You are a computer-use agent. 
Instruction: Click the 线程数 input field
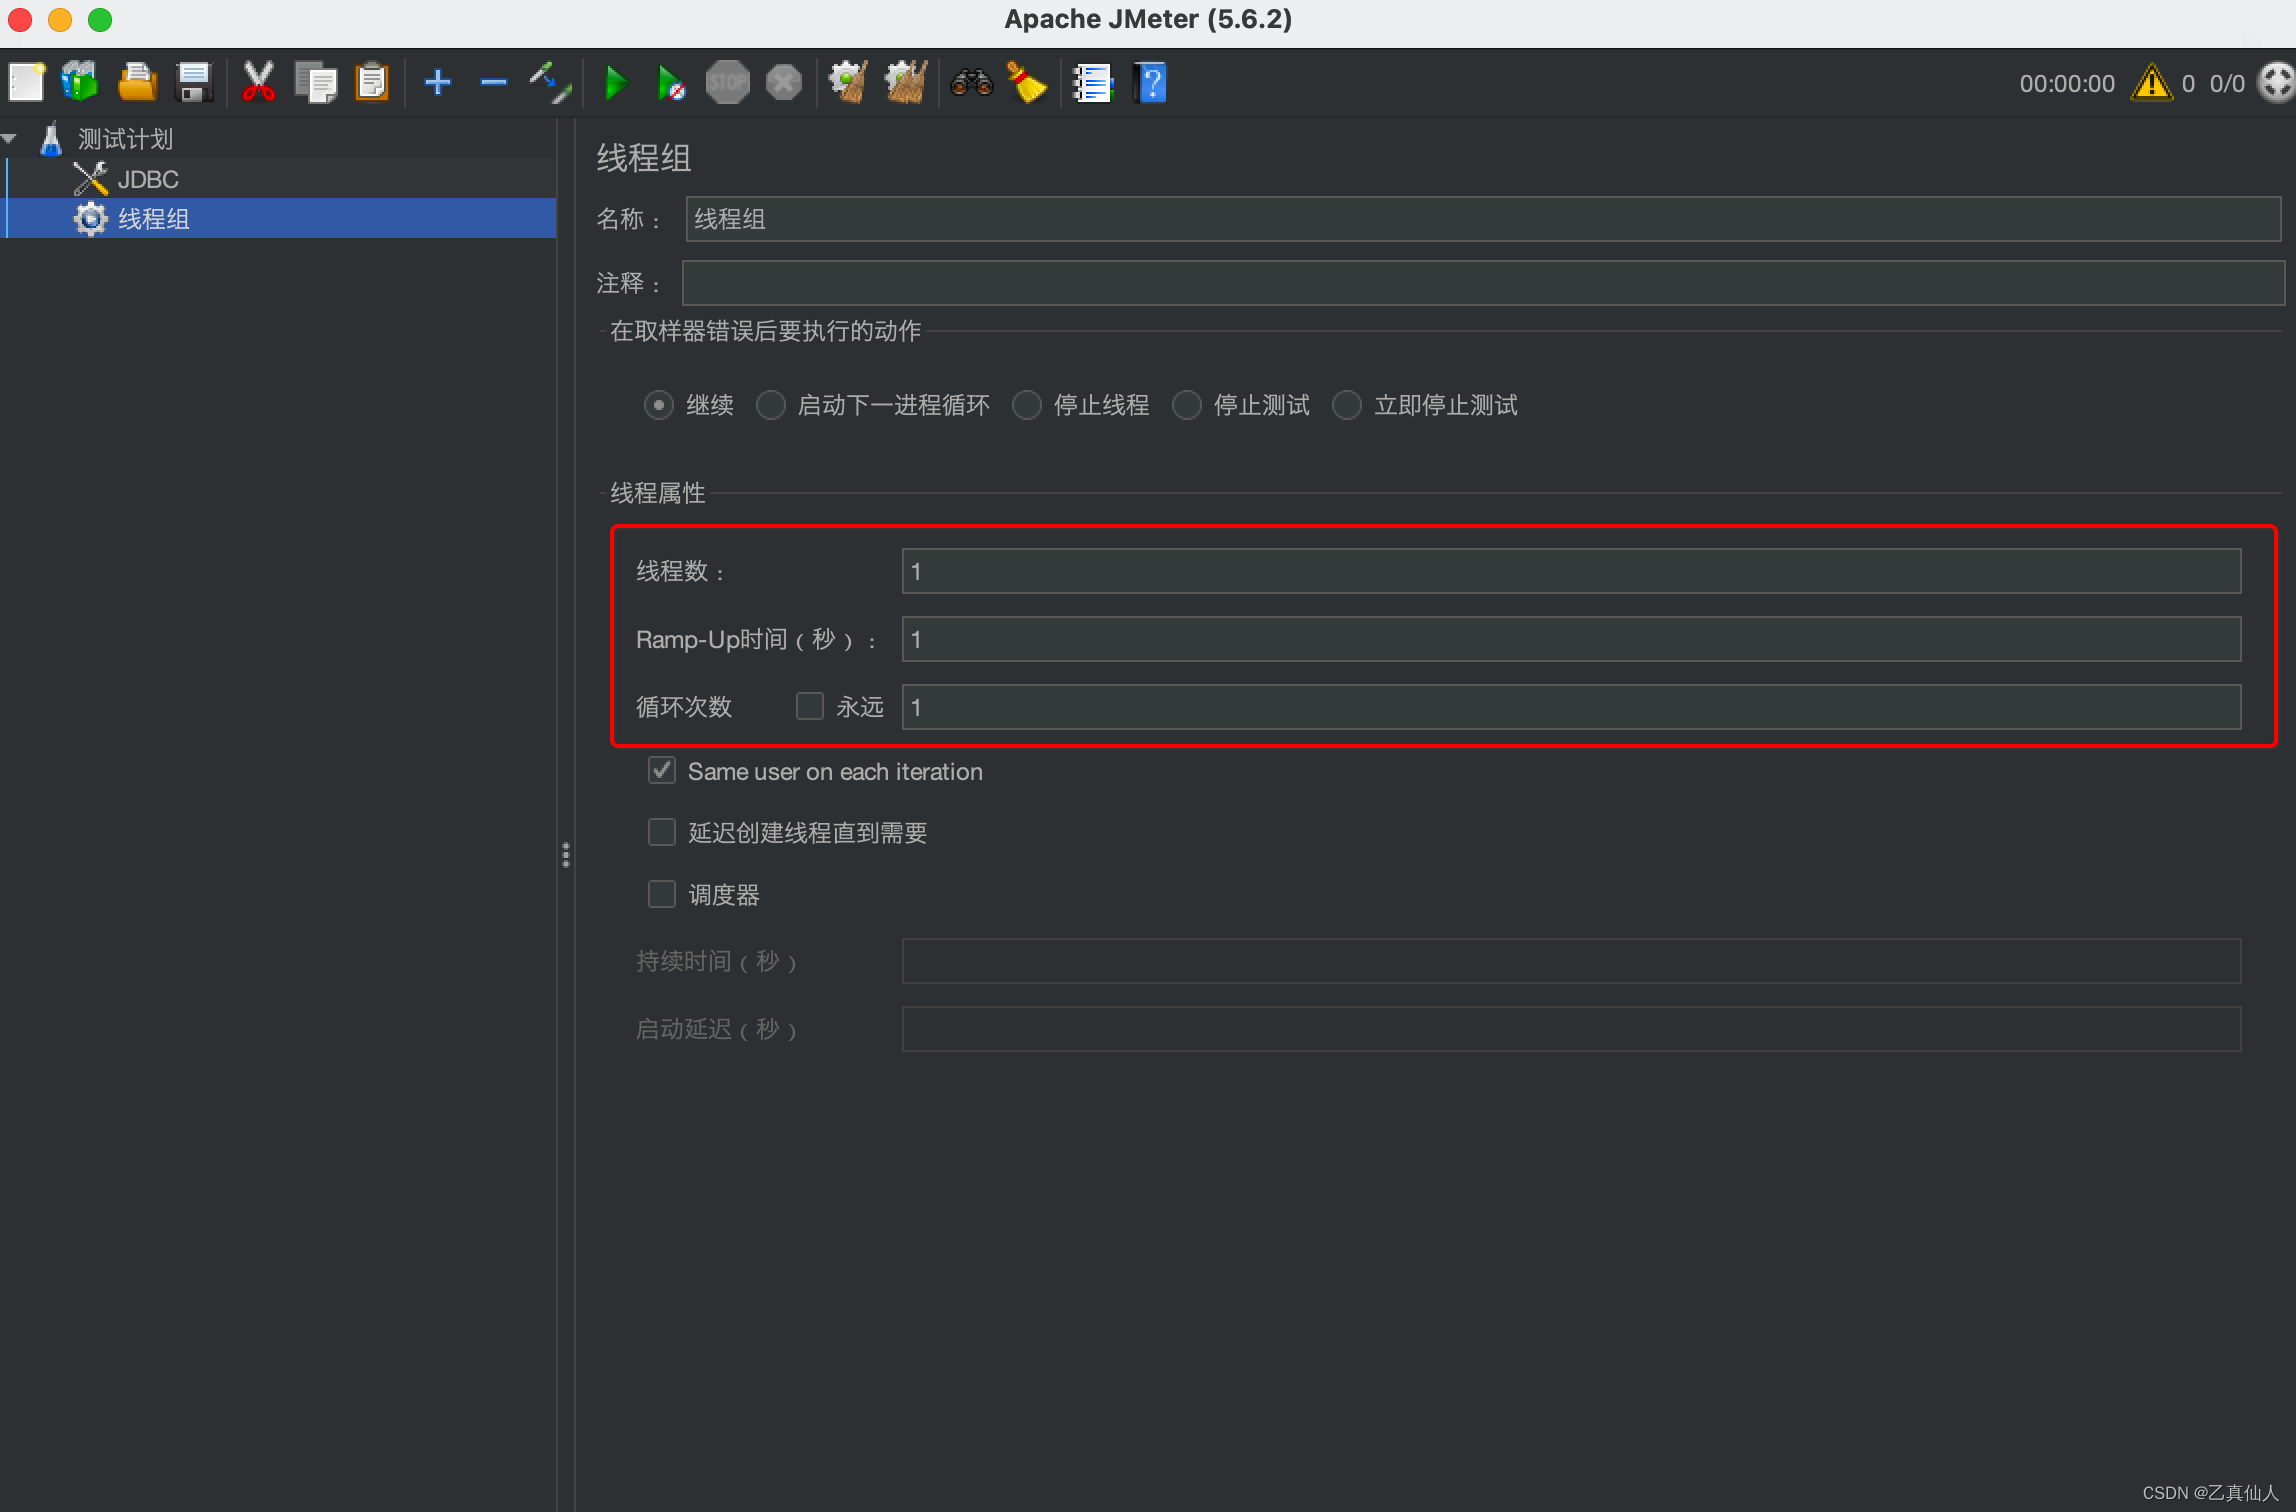(1570, 571)
